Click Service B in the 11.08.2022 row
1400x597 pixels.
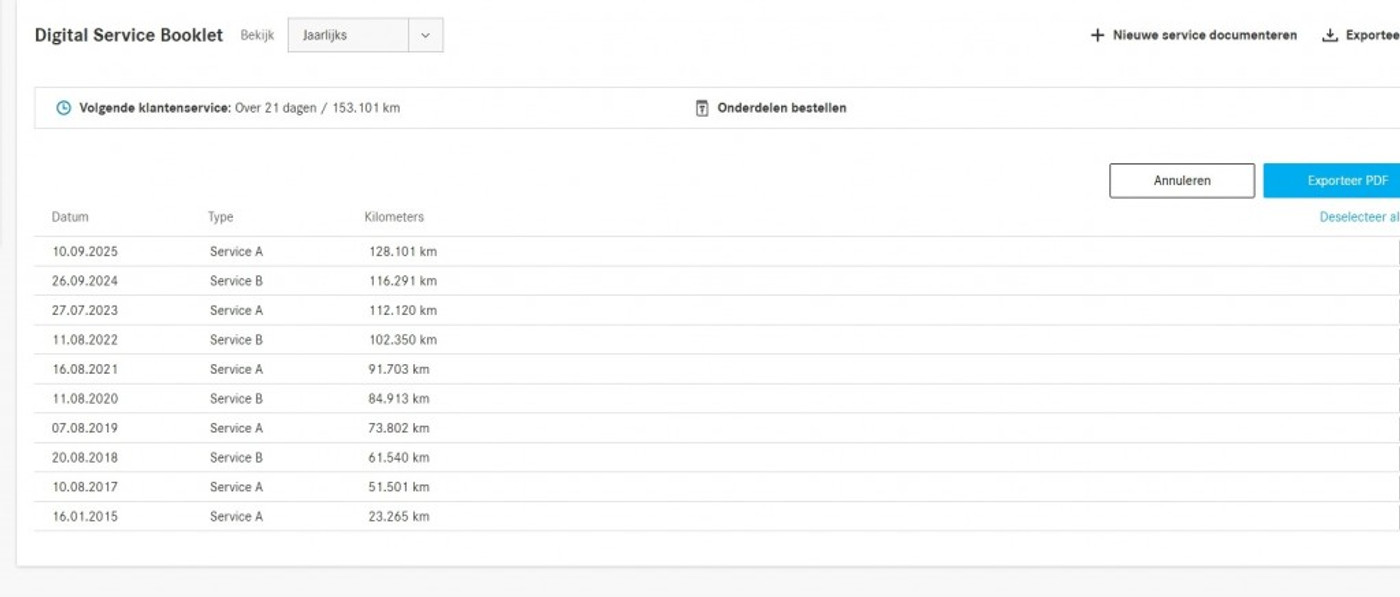pos(236,340)
